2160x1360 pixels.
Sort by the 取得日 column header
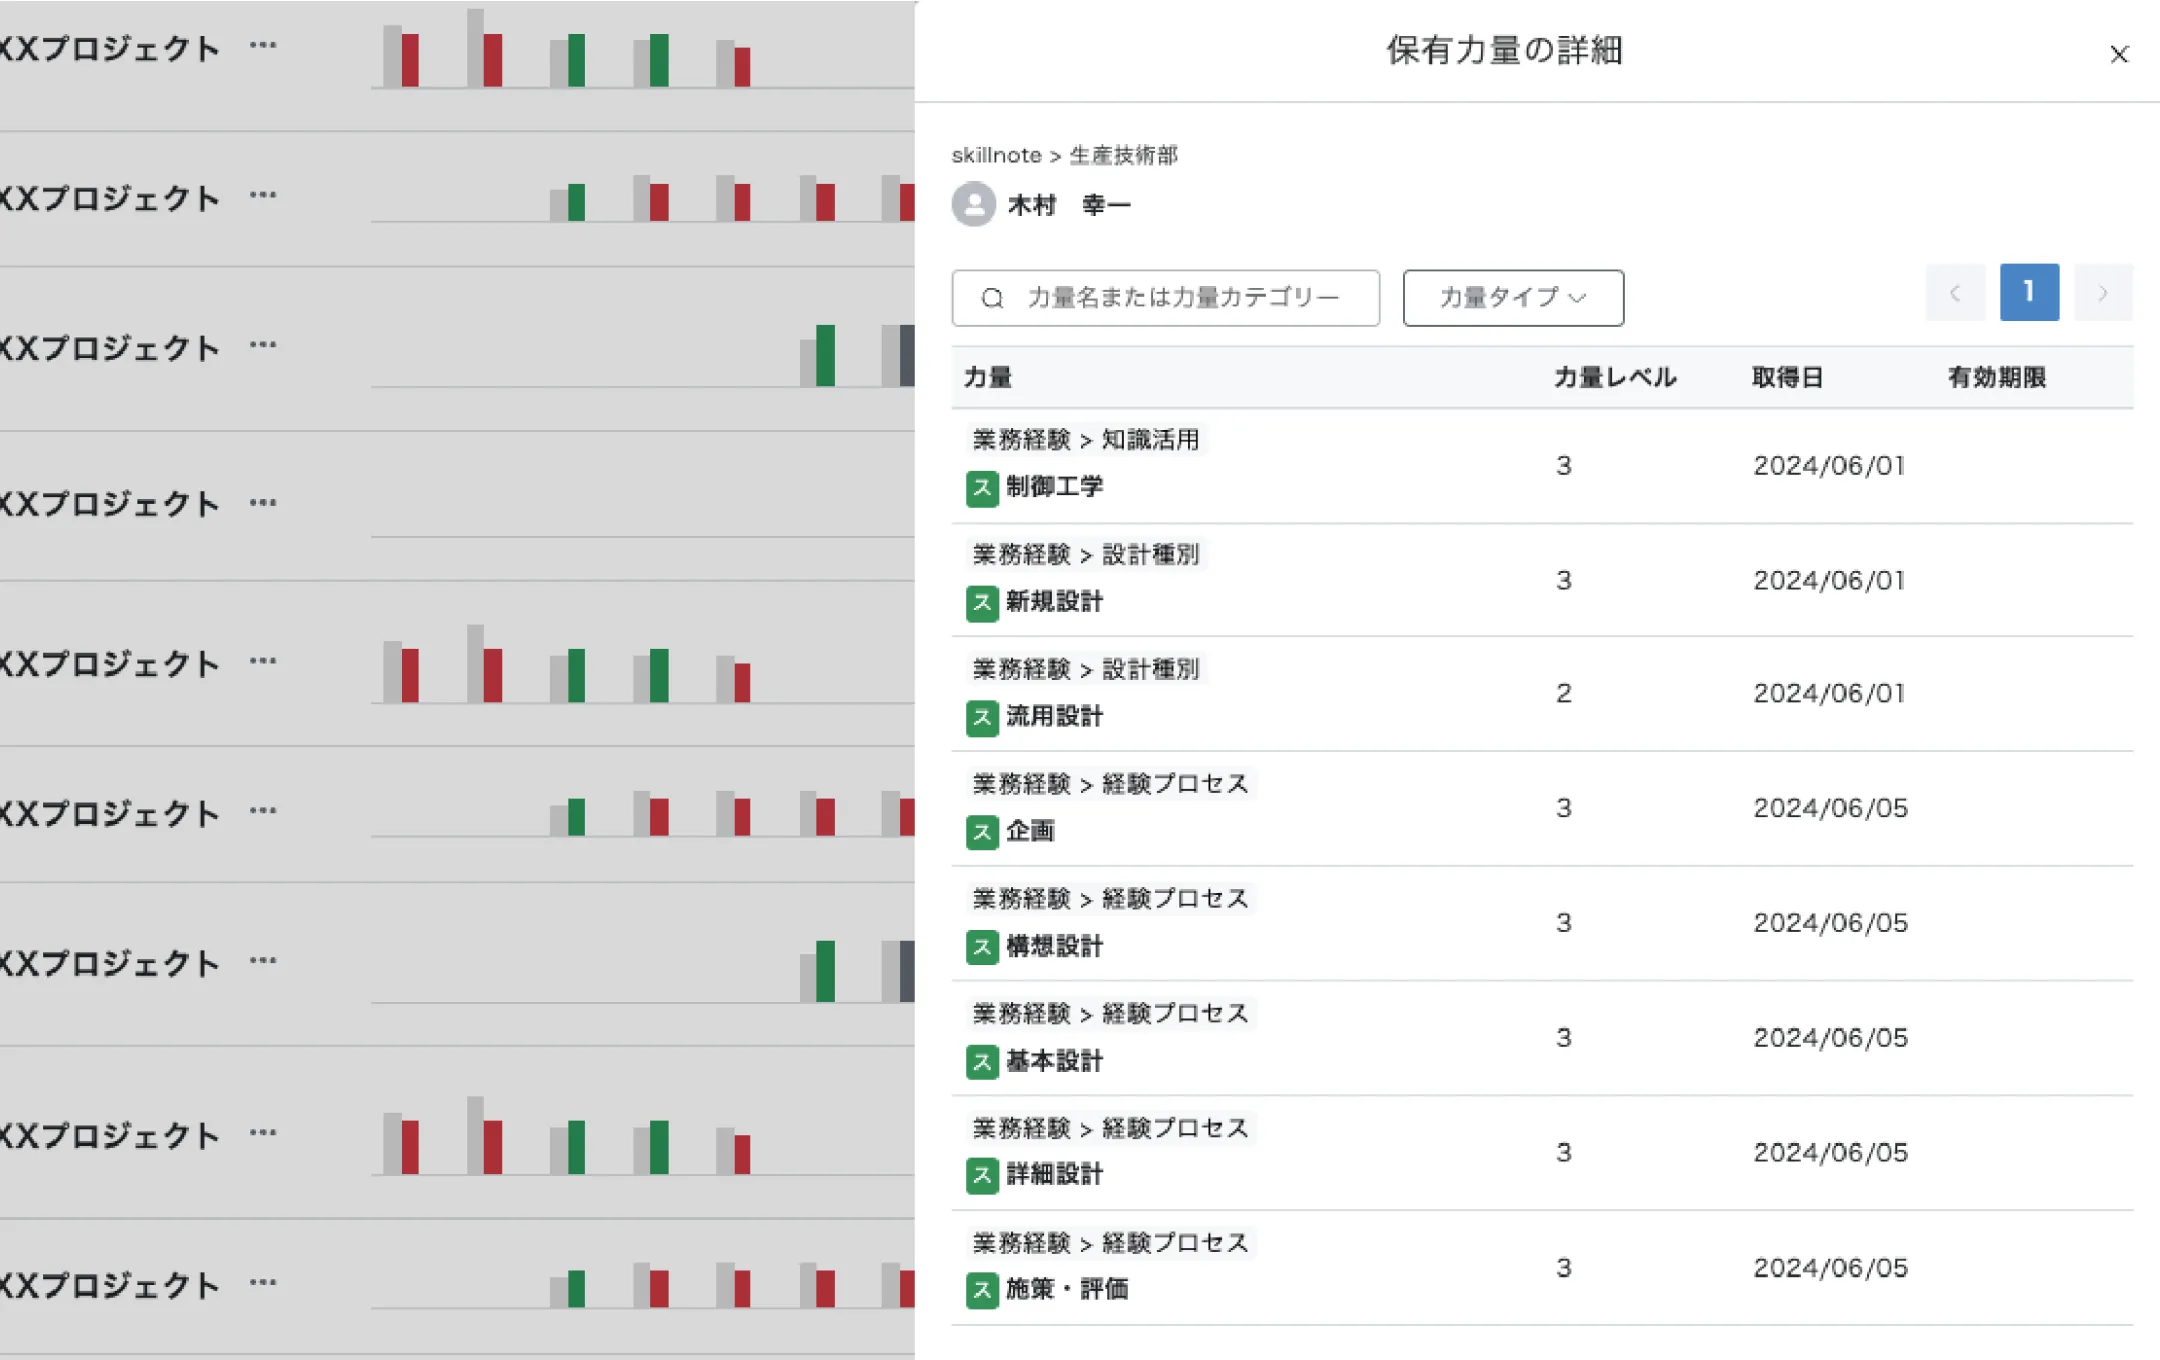[1787, 378]
